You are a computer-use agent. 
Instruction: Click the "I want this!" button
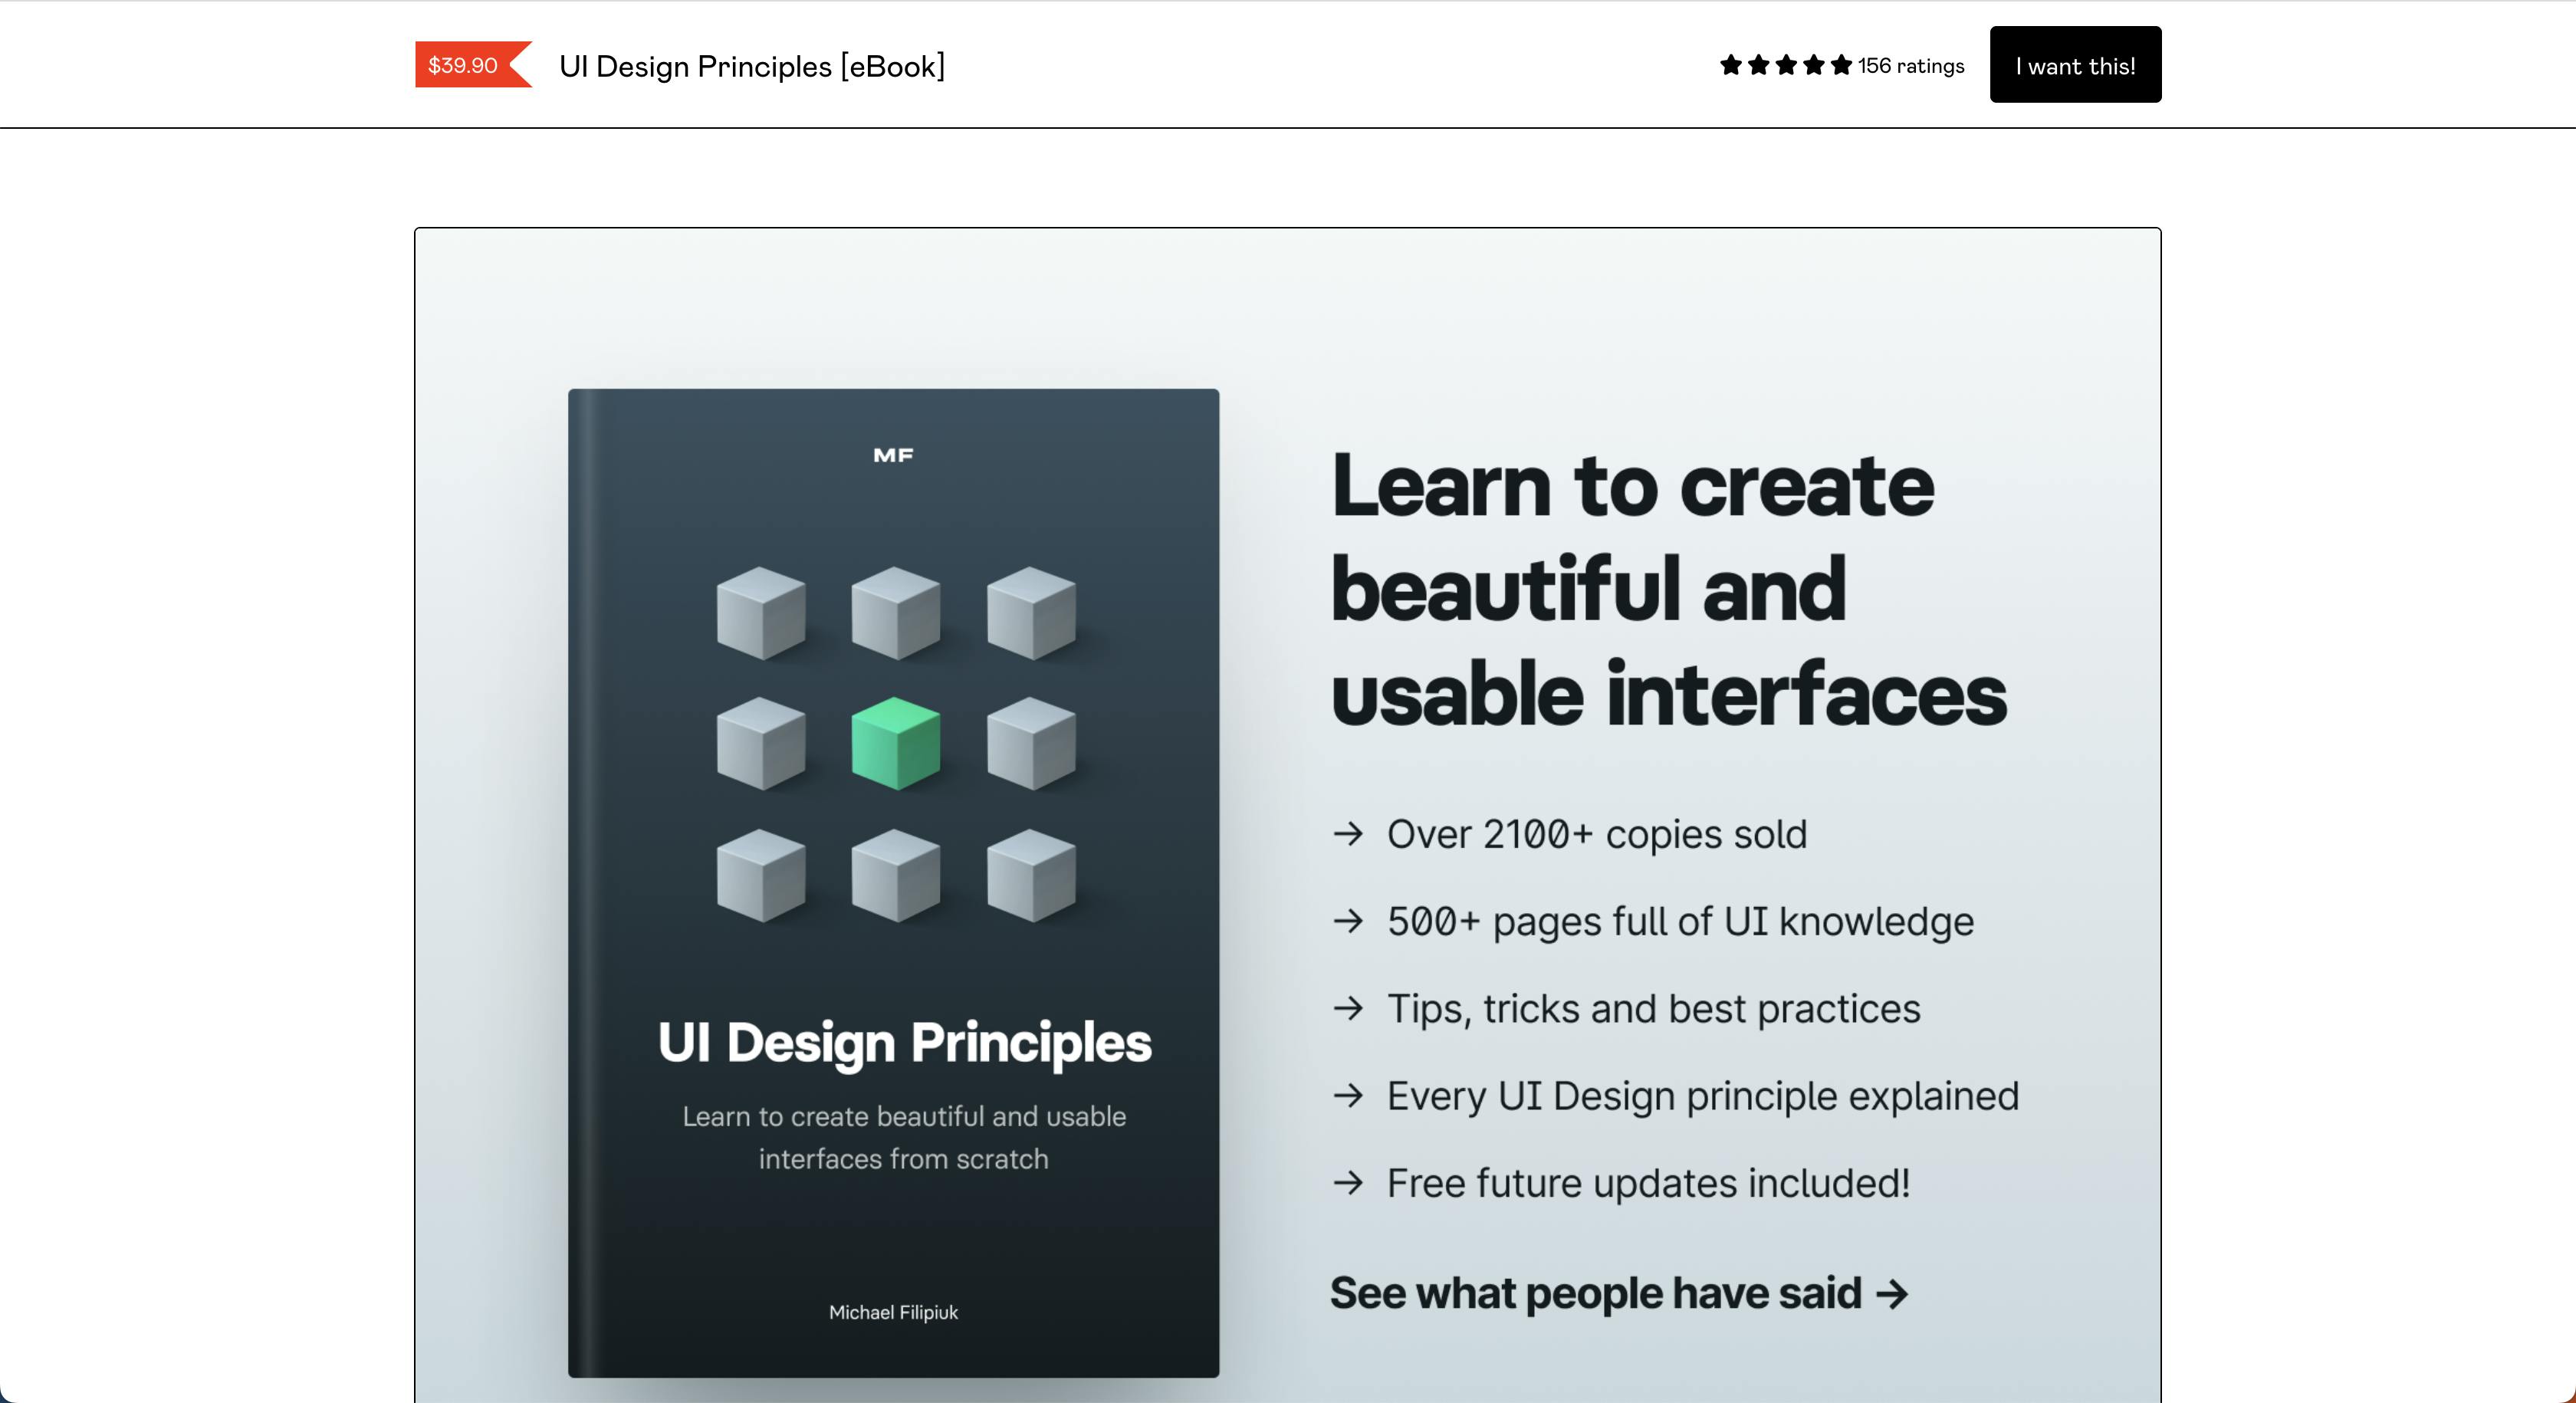2074,65
